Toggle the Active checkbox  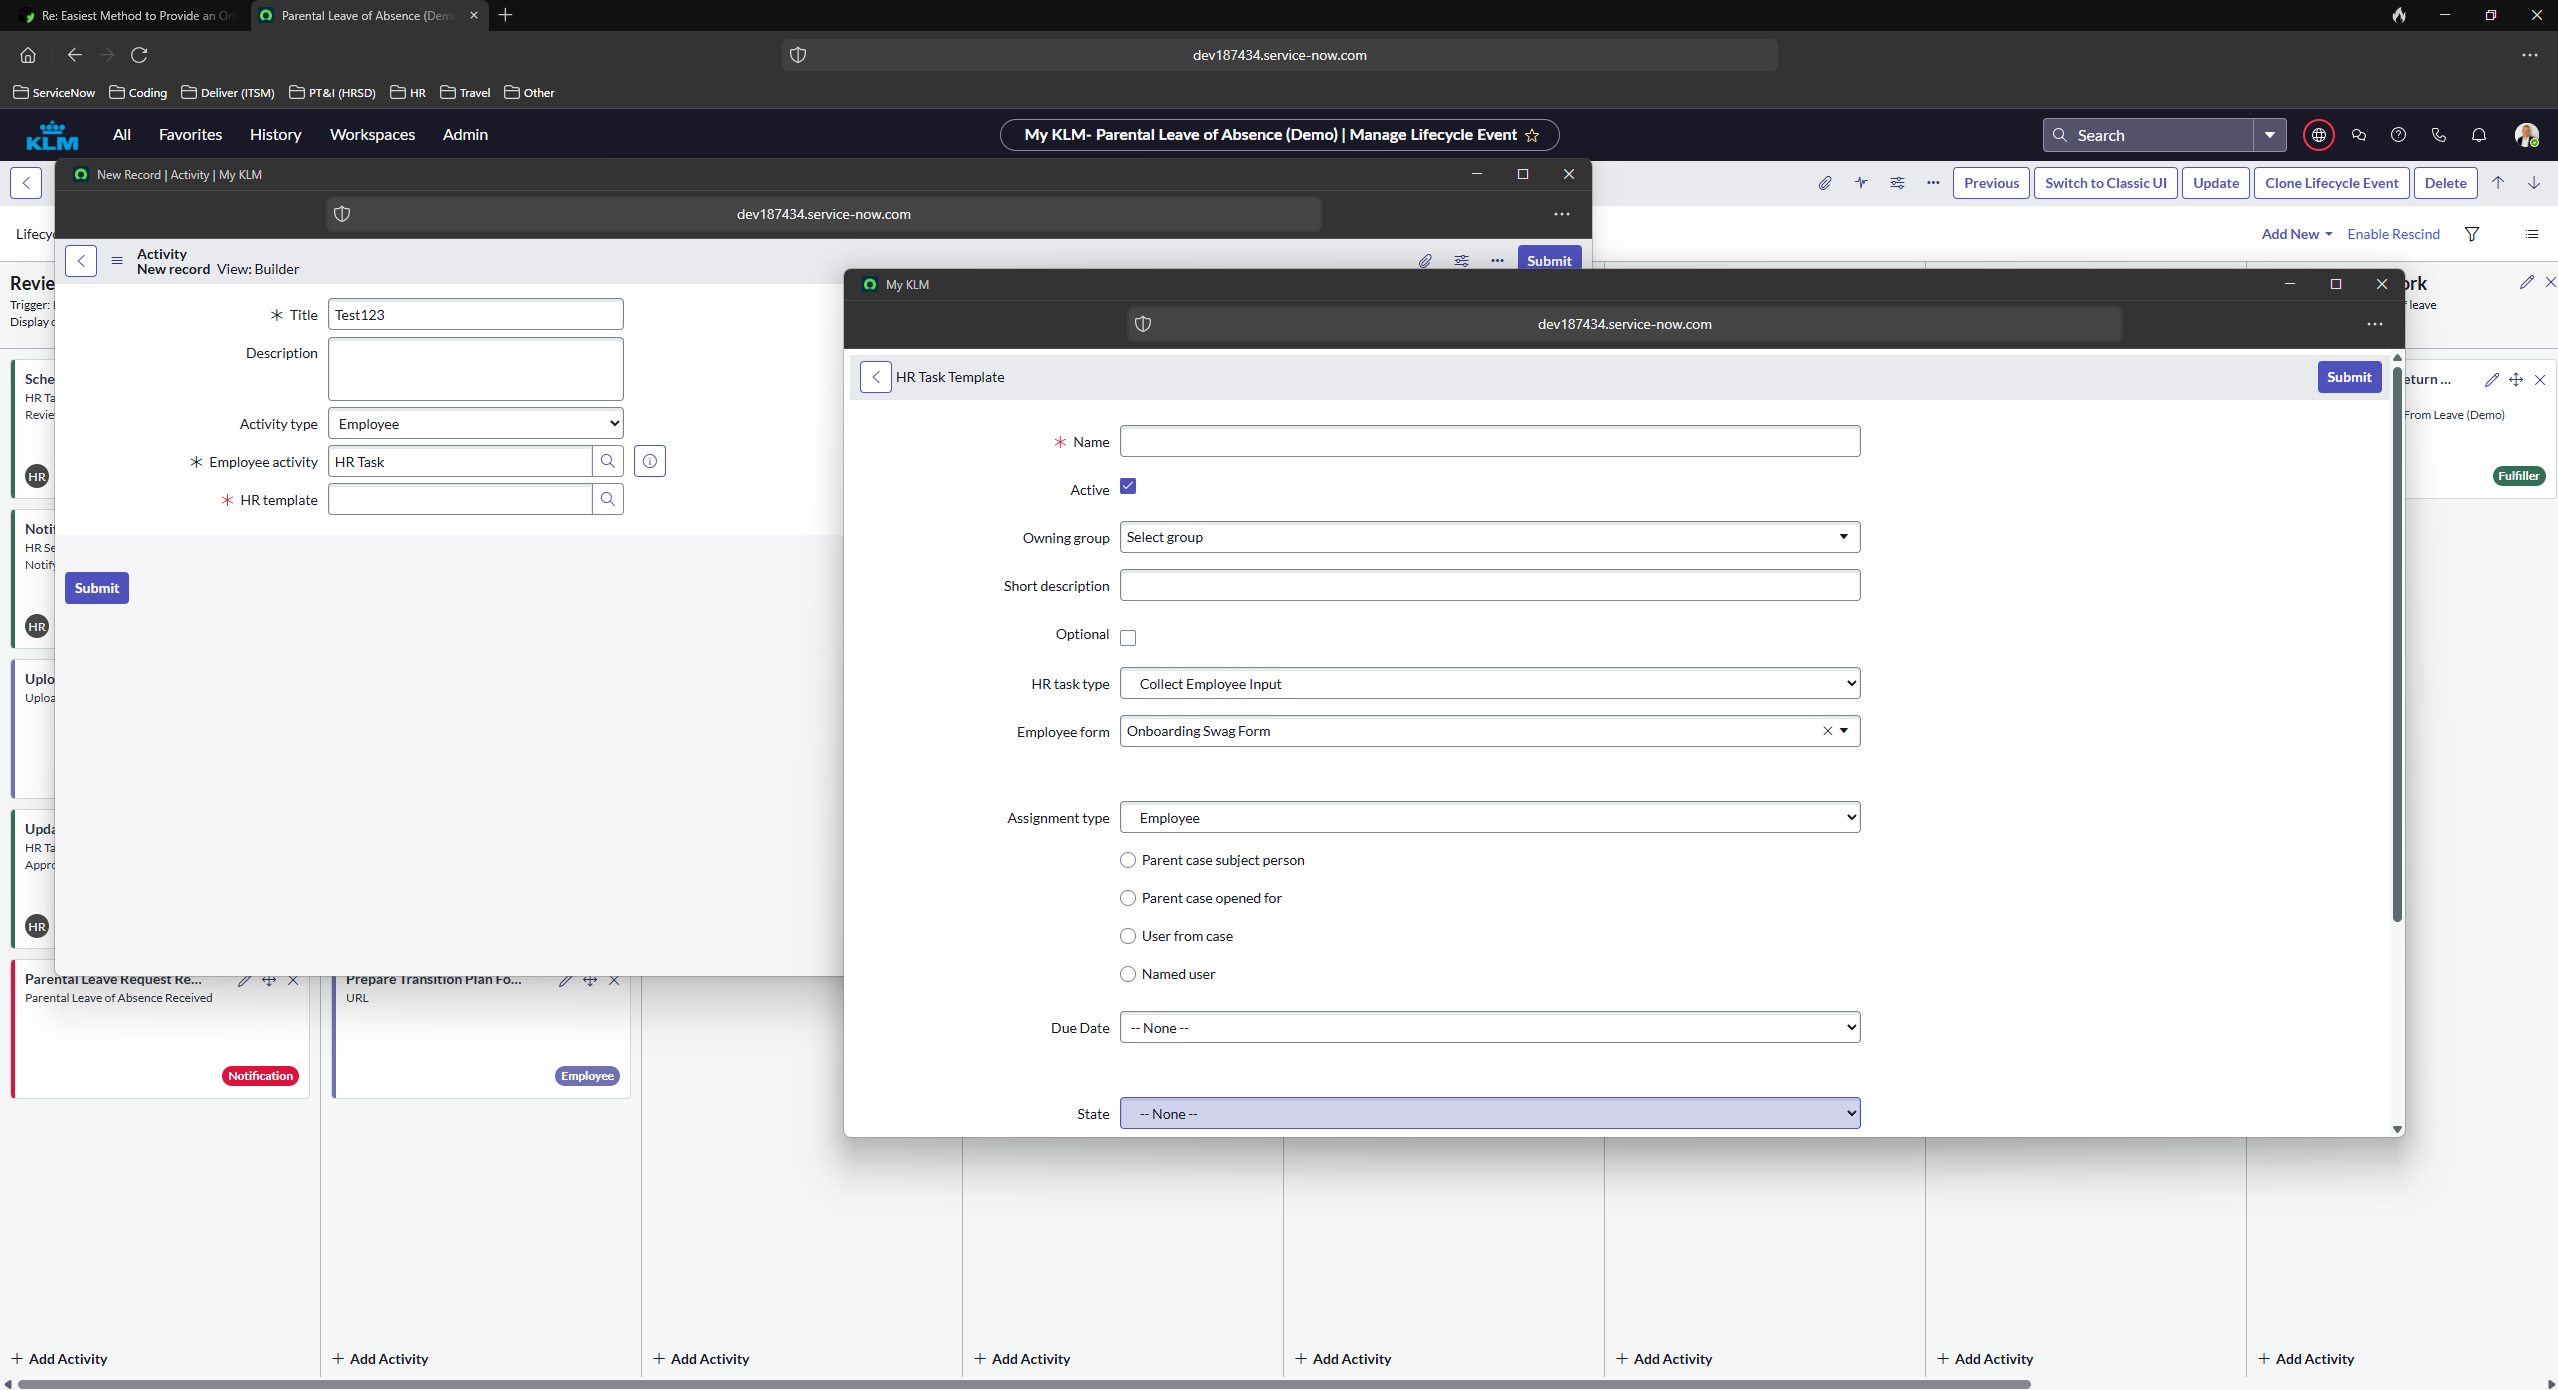click(x=1128, y=486)
